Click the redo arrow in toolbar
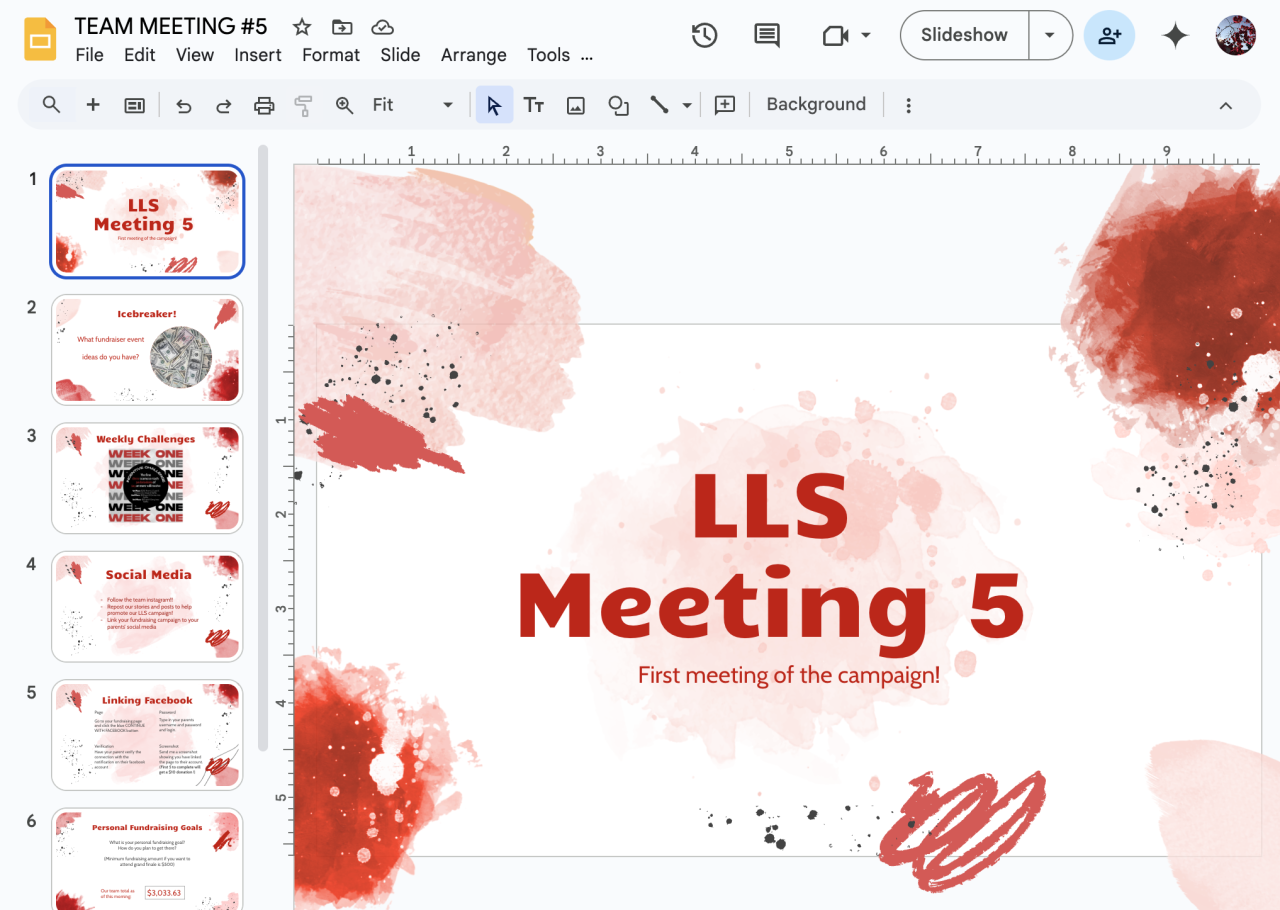The height and width of the screenshot is (910, 1280). [224, 105]
